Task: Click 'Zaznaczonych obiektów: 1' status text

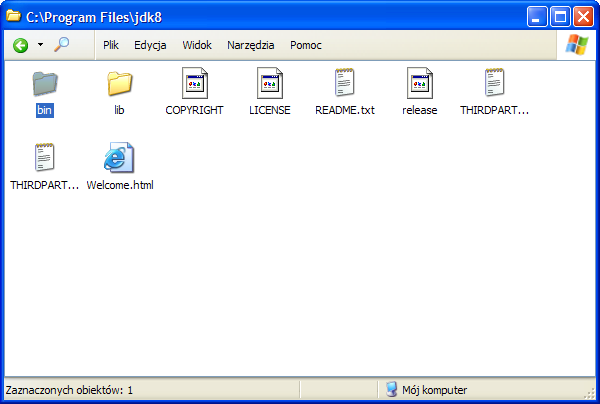Action: [69, 390]
